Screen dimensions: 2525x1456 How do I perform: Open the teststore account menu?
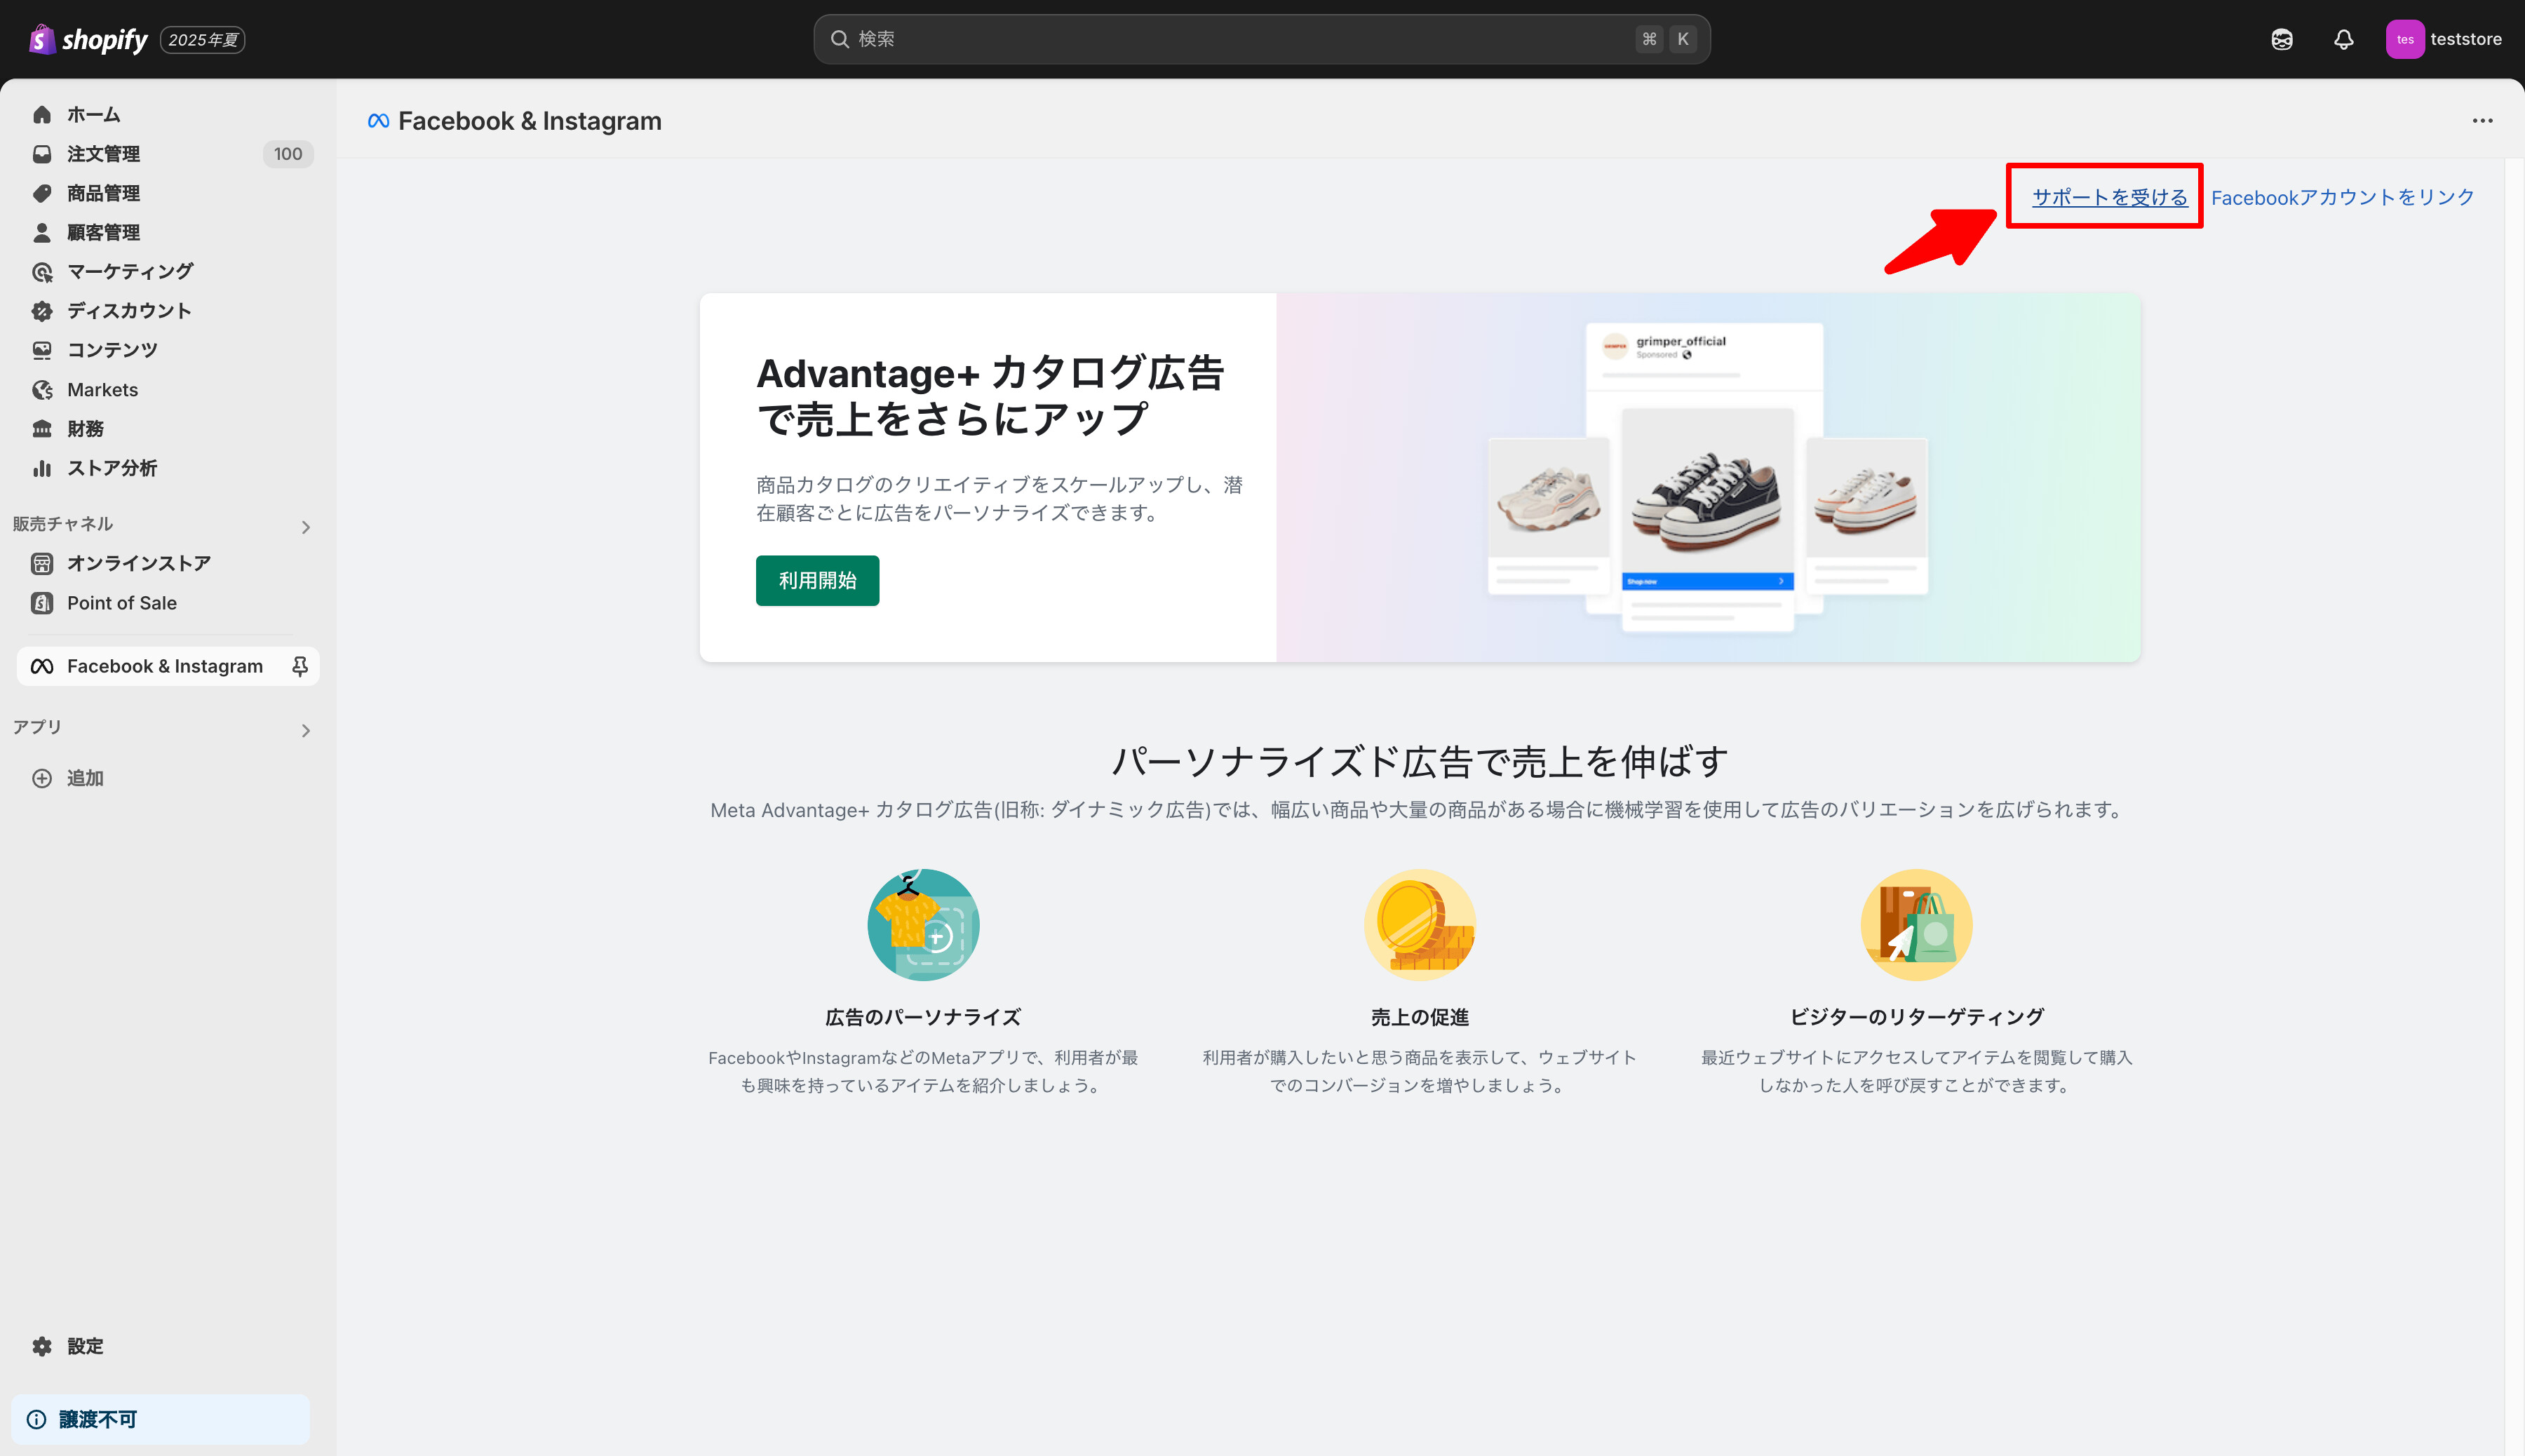coord(2444,40)
